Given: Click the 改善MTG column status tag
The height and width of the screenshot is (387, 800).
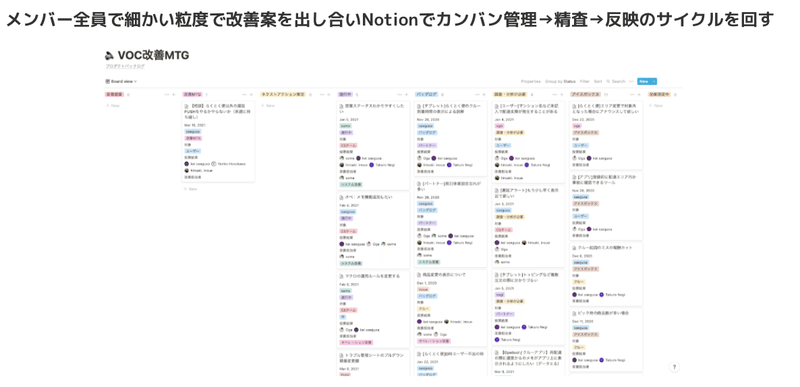Looking at the screenshot, I should [x=193, y=95].
